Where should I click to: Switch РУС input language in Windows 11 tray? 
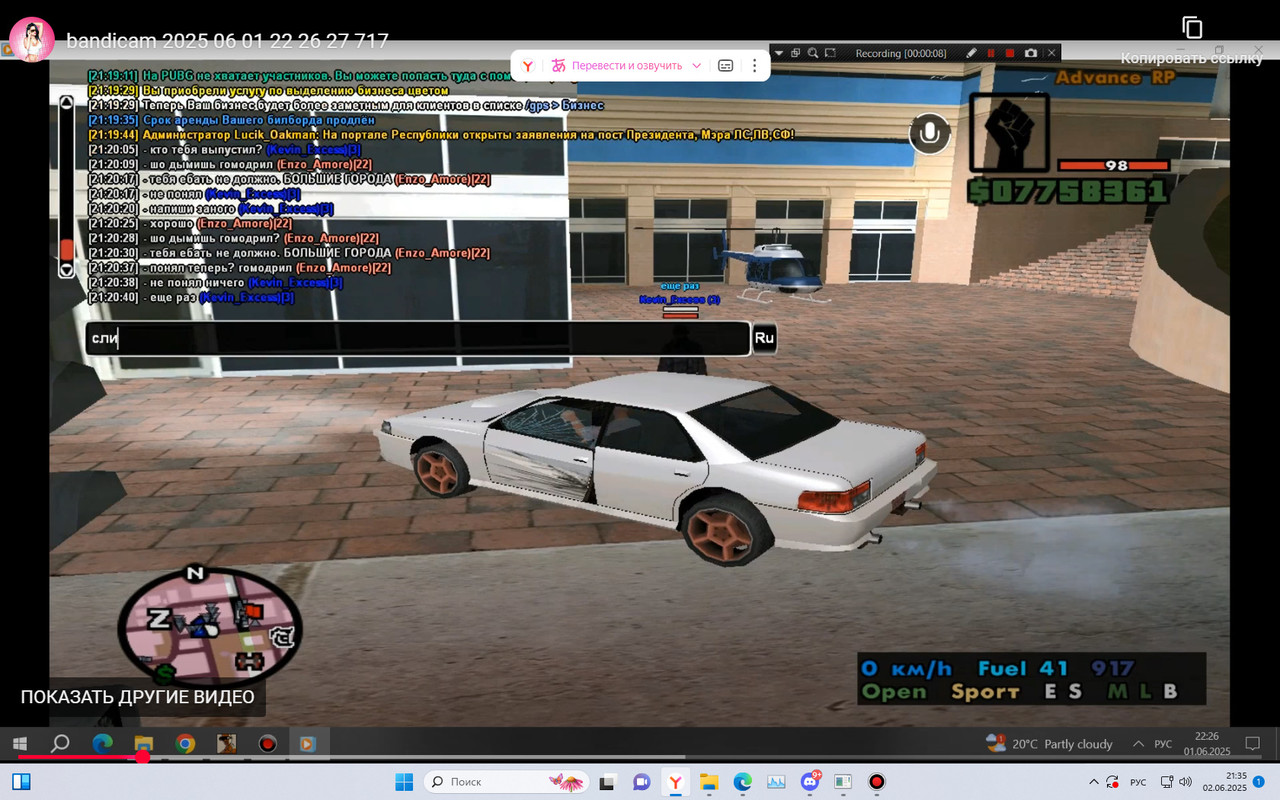pyautogui.click(x=1139, y=781)
